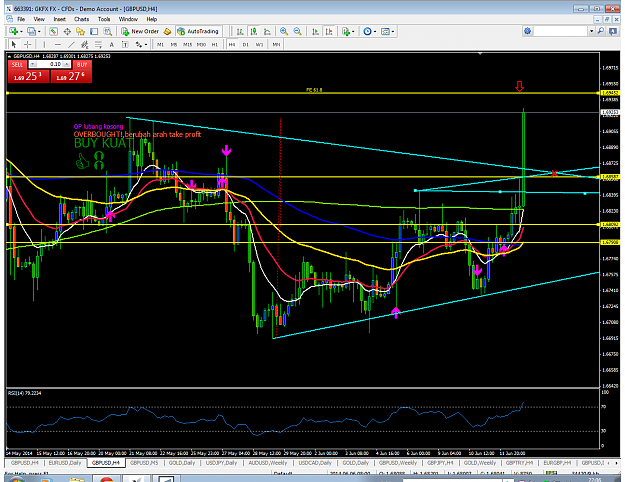The image size is (625, 482).
Task: Select the Fibonacci Retracement tool
Action: [x=98, y=44]
